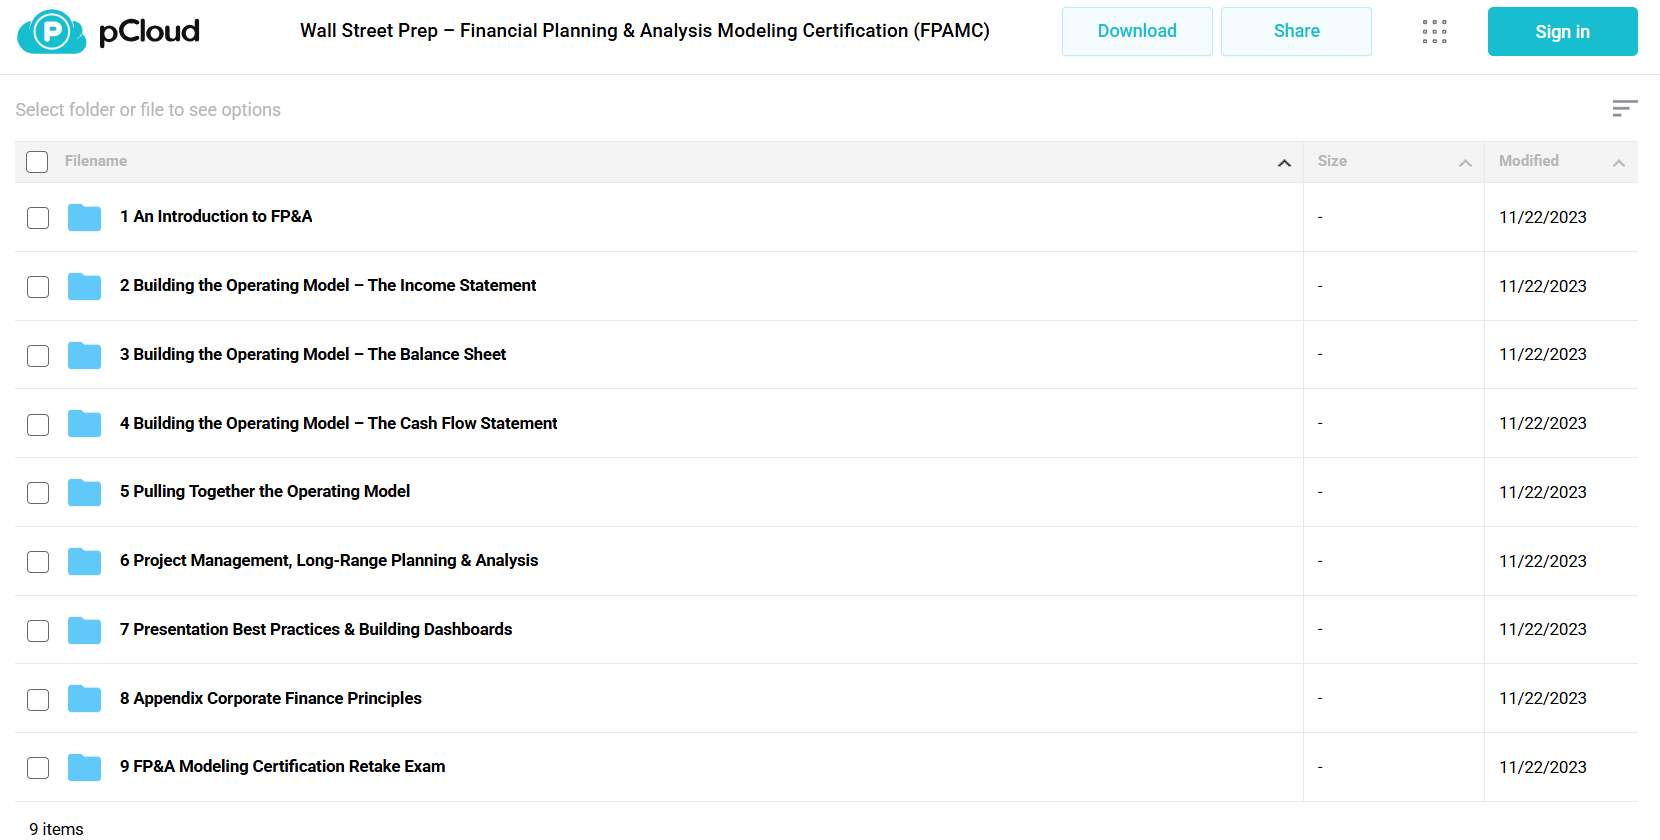Click modified date for 9 FP&A Retake Exam
Viewport: 1660px width, 840px height.
click(x=1543, y=767)
